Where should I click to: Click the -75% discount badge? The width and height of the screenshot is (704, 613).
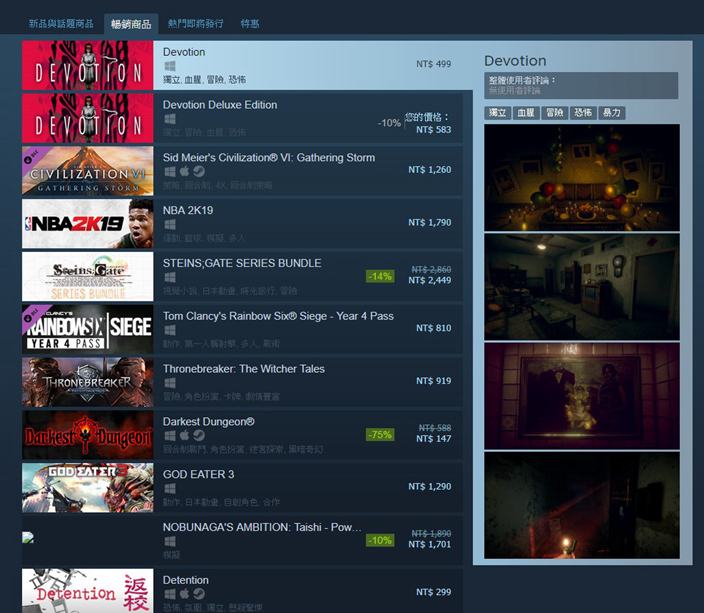pos(380,435)
